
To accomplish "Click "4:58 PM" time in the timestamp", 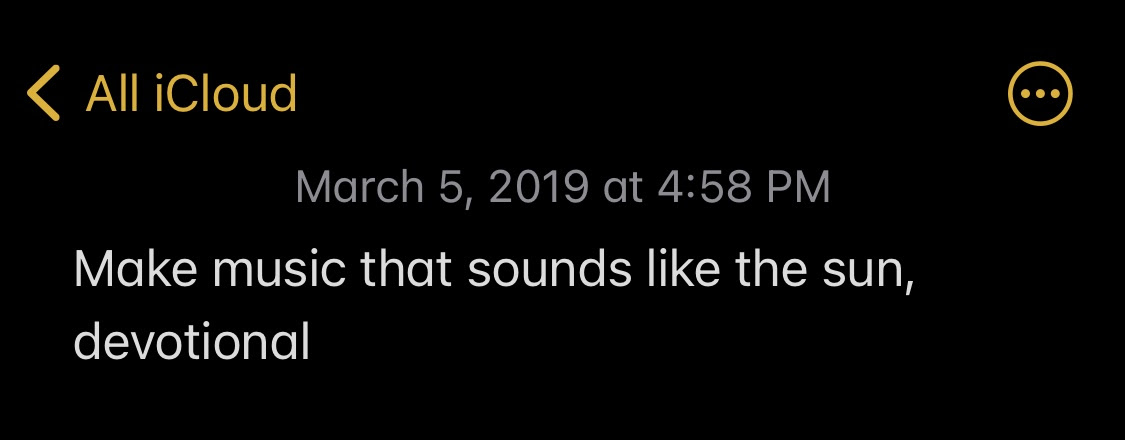I will click(x=744, y=187).
